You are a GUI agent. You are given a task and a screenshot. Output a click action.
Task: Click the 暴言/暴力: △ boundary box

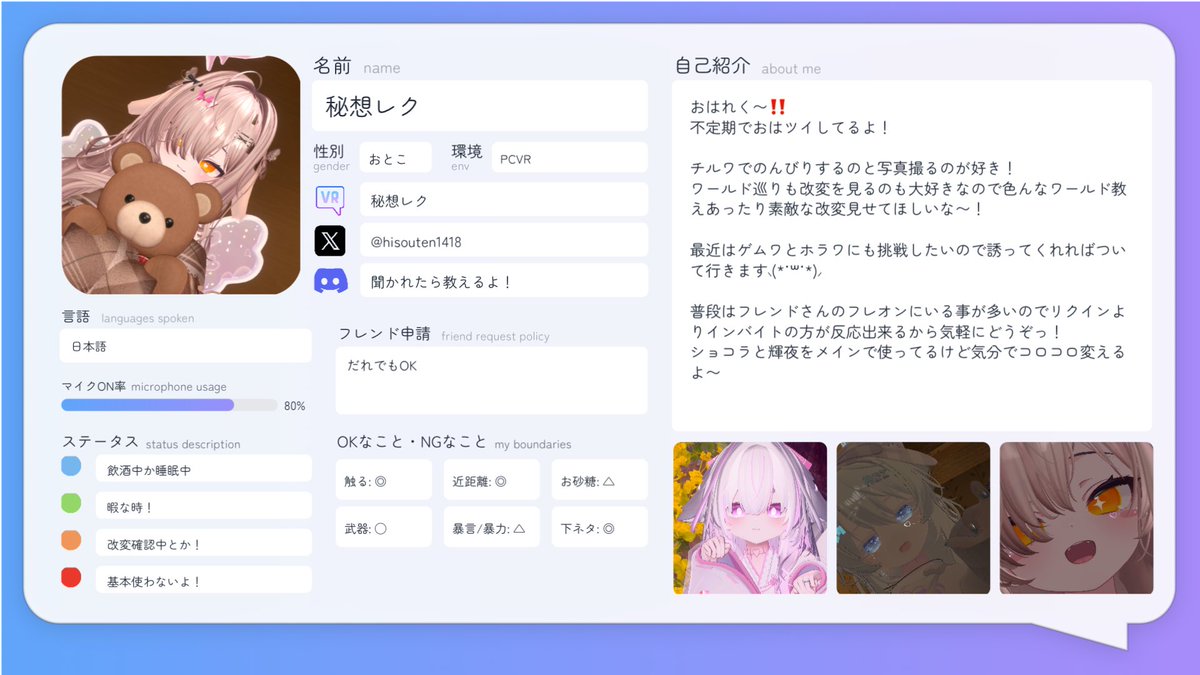coord(491,527)
